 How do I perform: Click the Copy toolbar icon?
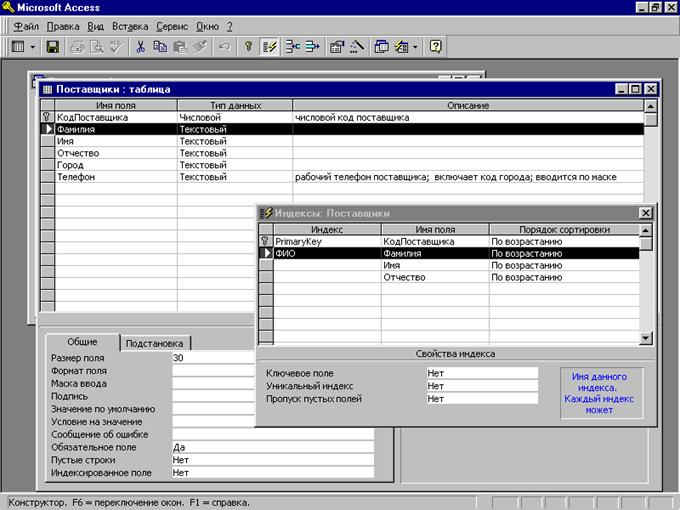[160, 46]
